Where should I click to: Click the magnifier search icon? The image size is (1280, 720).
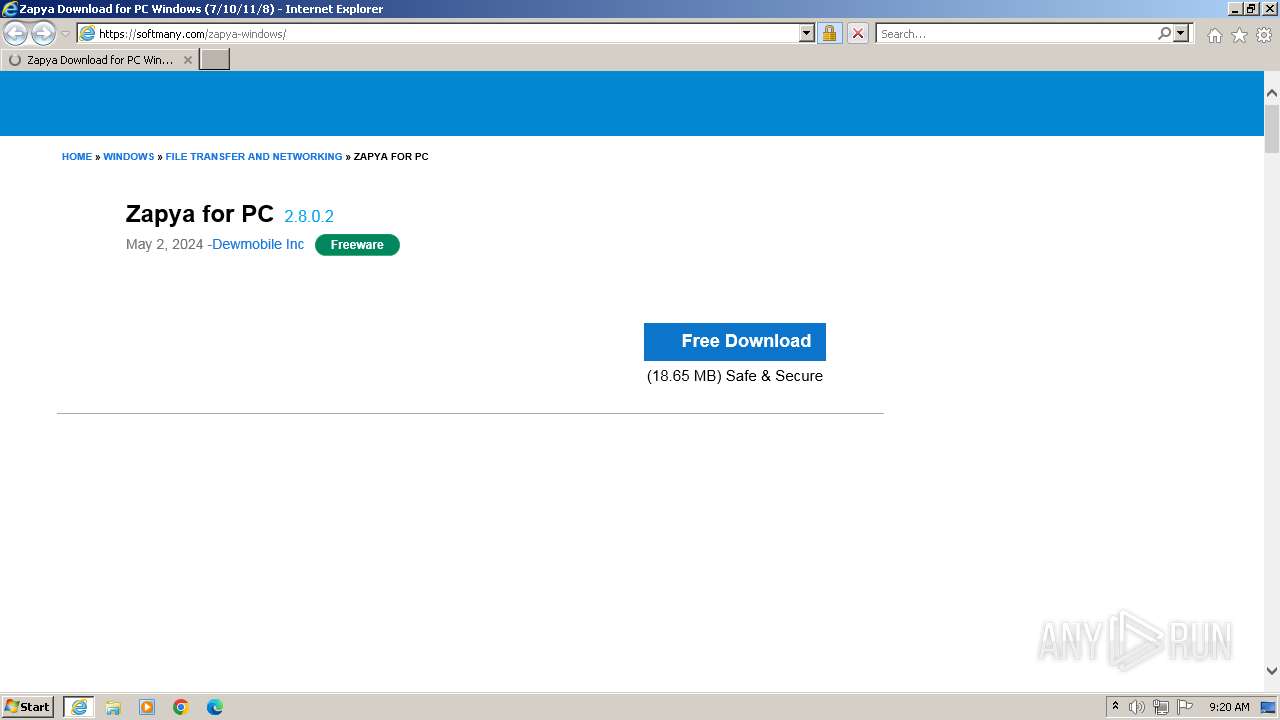coord(1164,34)
